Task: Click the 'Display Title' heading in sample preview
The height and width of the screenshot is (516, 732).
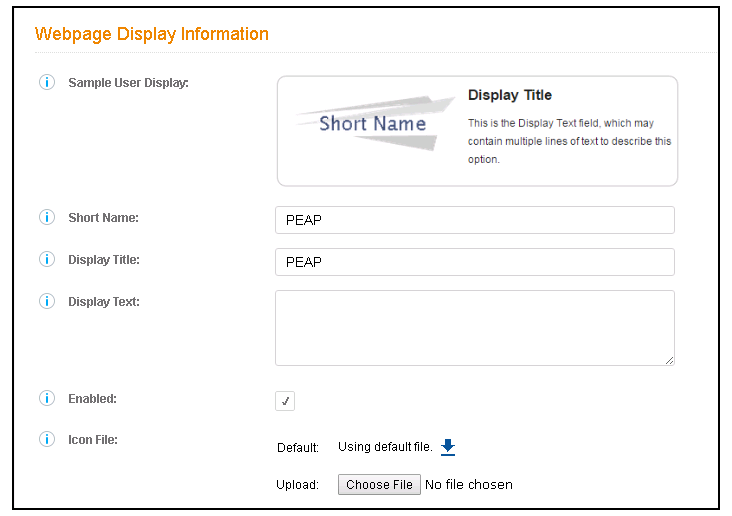Action: click(510, 95)
